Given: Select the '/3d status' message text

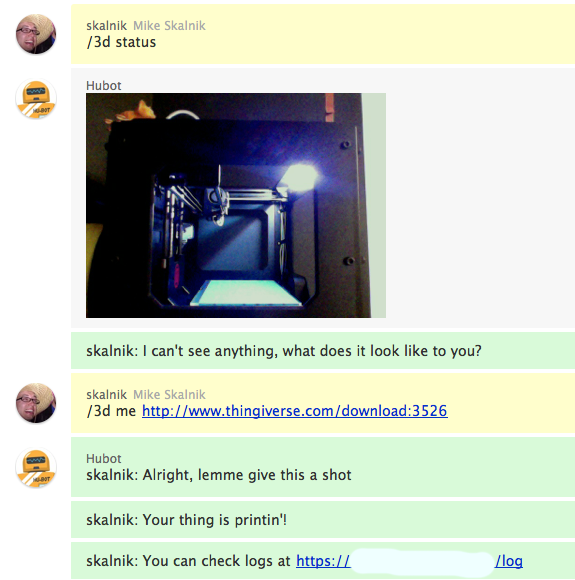Looking at the screenshot, I should (121, 42).
